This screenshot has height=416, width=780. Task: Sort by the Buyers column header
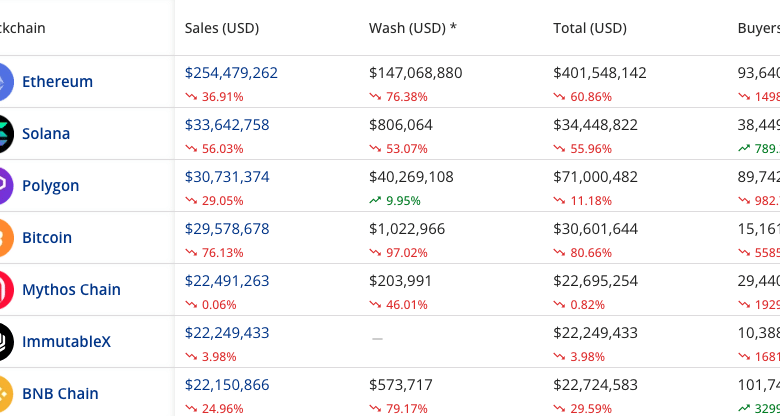pyautogui.click(x=758, y=28)
